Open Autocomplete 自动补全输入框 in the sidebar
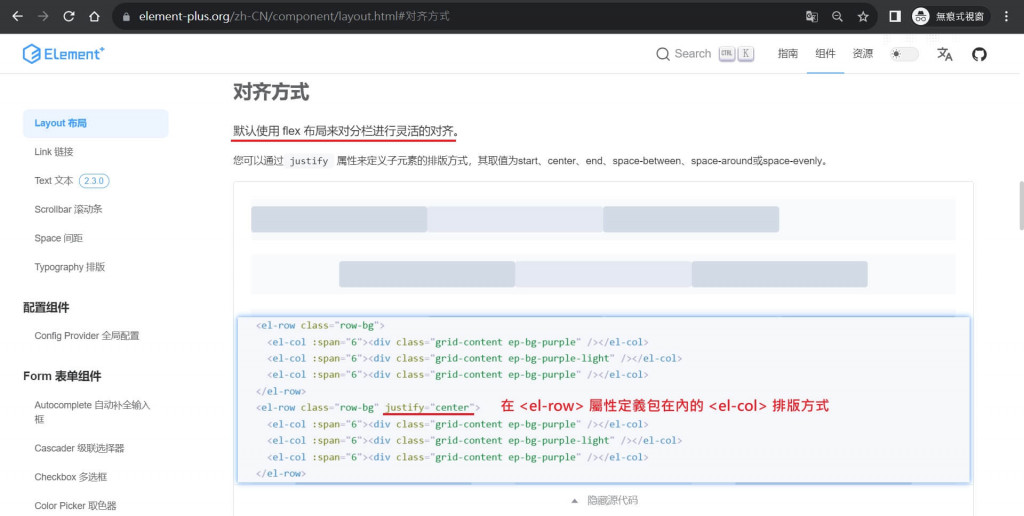1024x516 pixels. [92, 411]
